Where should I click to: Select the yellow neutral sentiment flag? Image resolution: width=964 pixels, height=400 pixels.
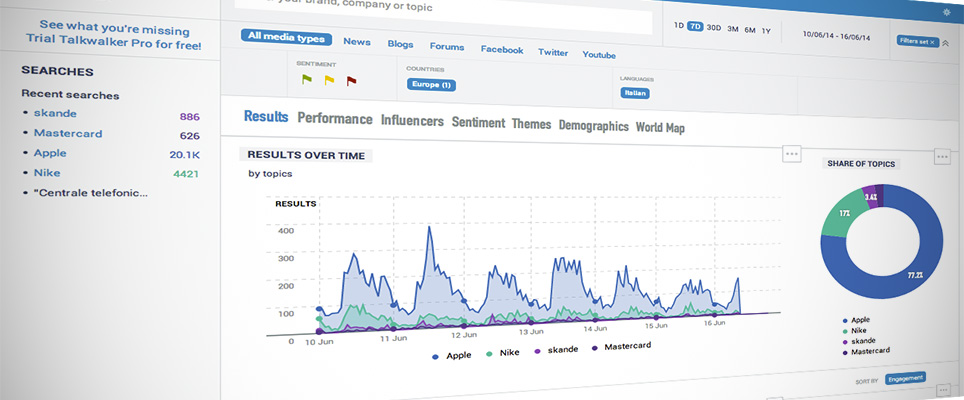coord(329,80)
